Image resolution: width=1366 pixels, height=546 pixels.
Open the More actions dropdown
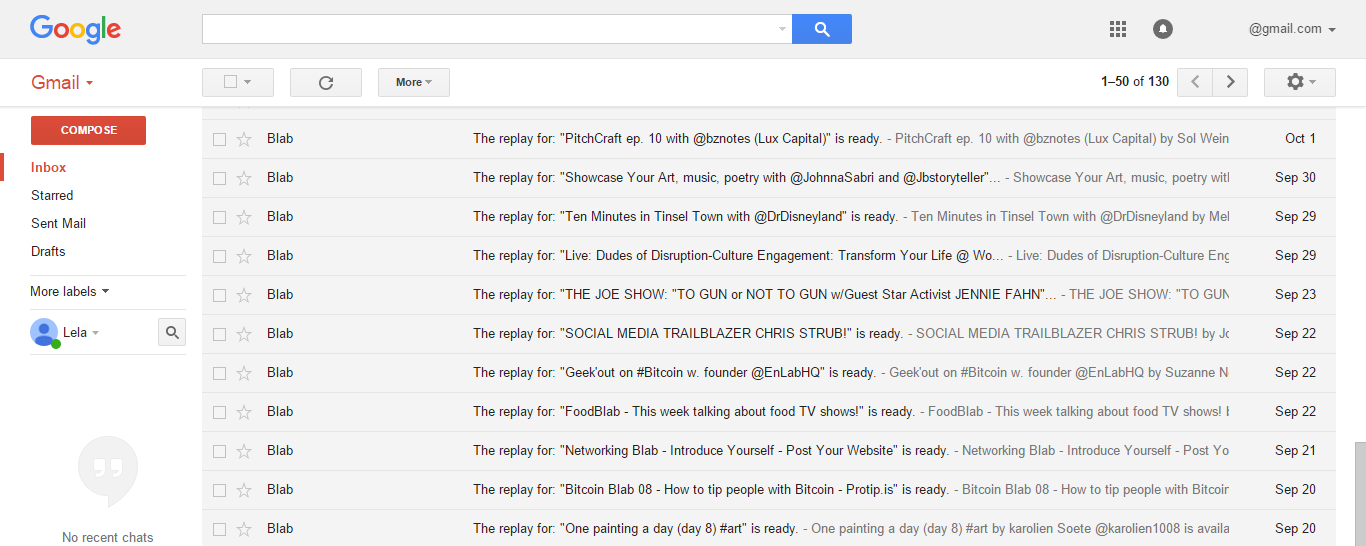point(414,82)
